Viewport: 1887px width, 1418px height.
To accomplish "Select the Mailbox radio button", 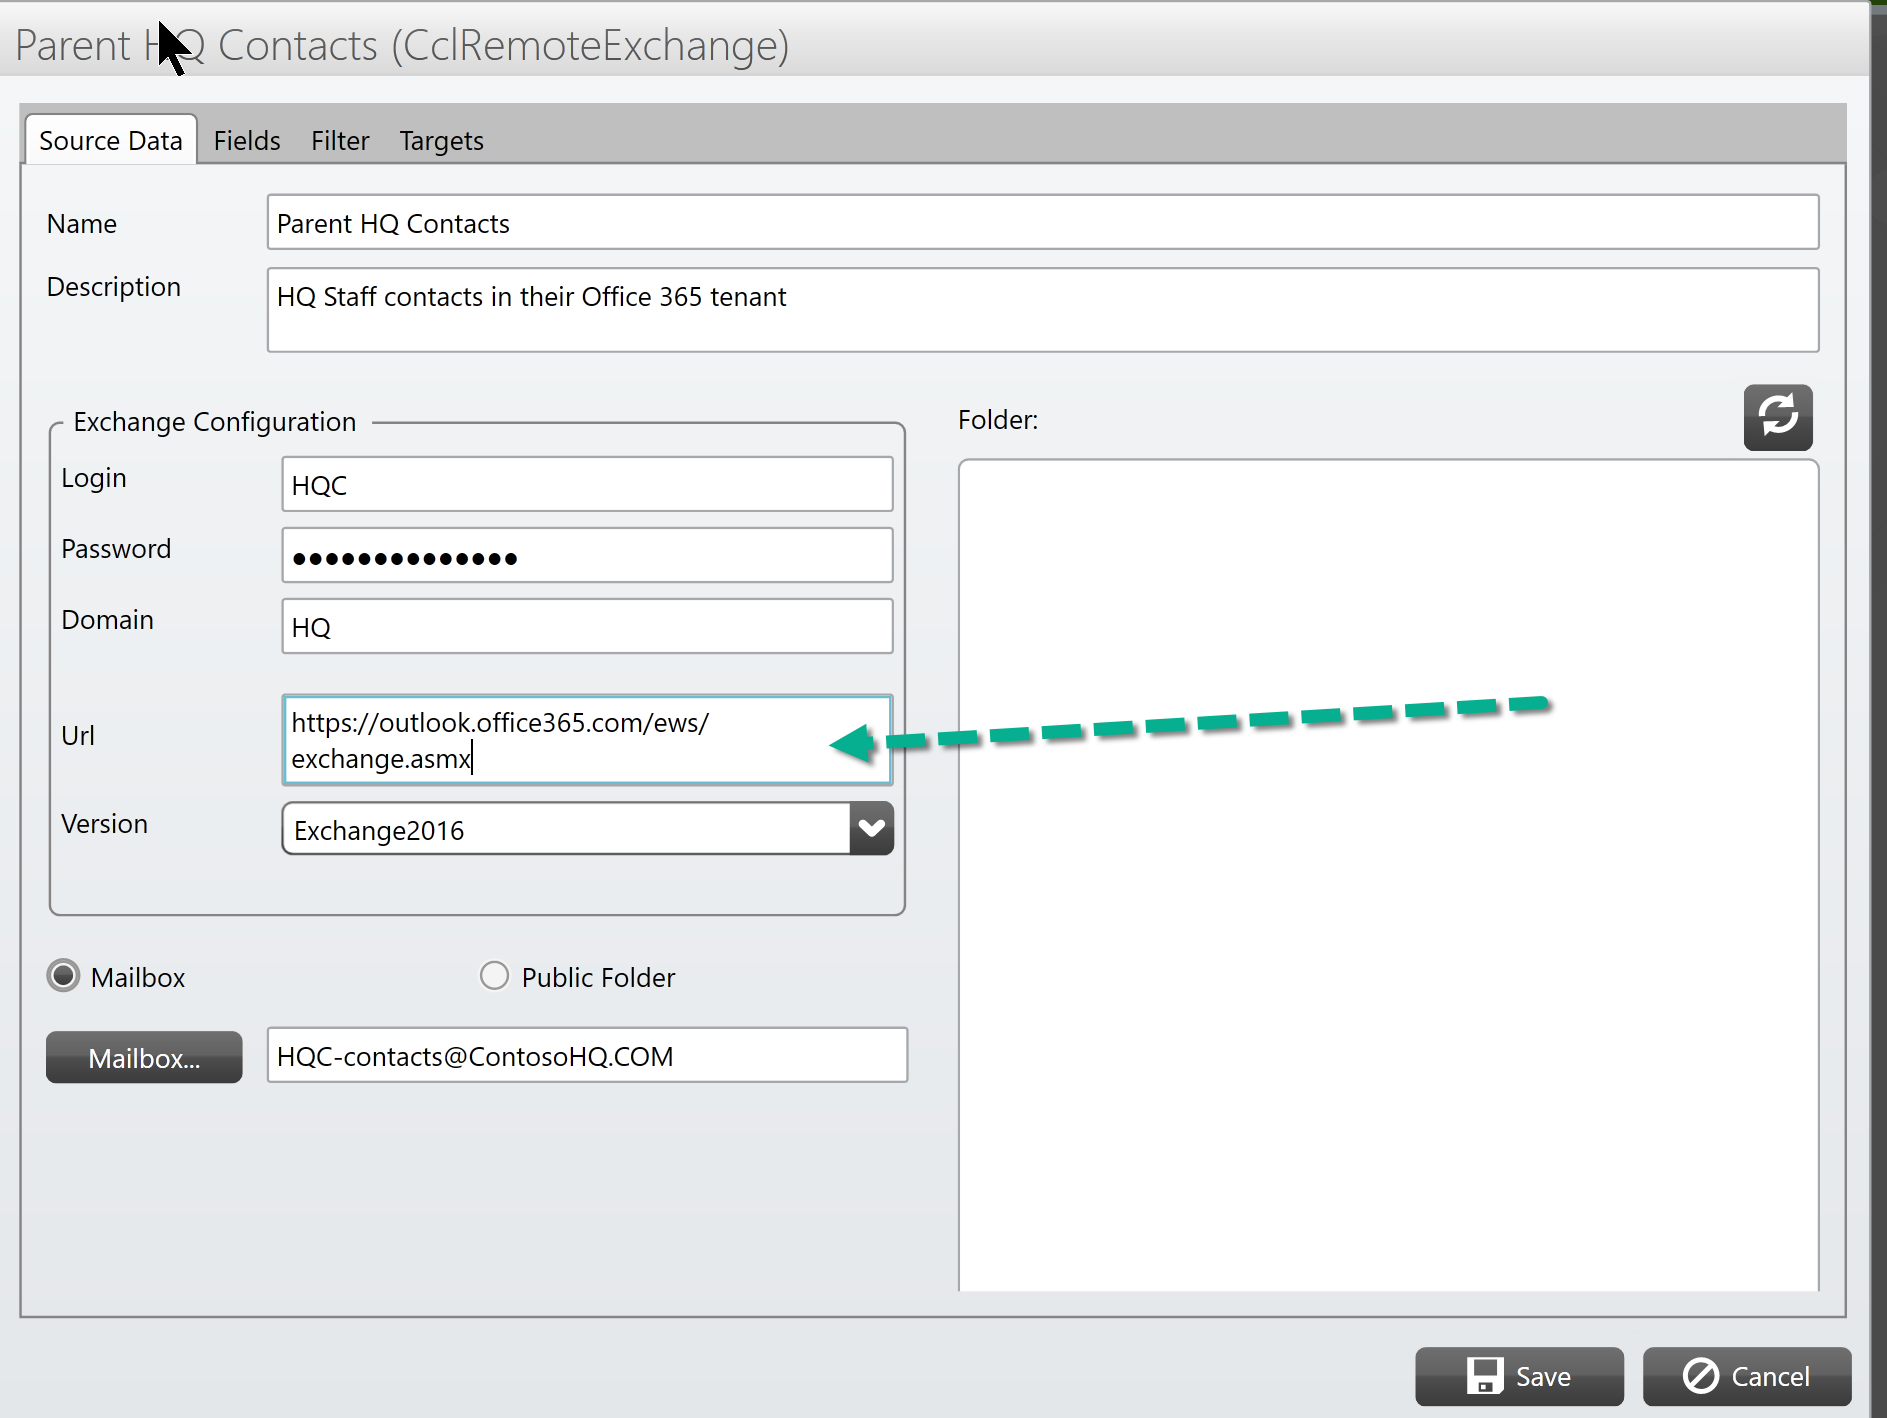I will (64, 976).
